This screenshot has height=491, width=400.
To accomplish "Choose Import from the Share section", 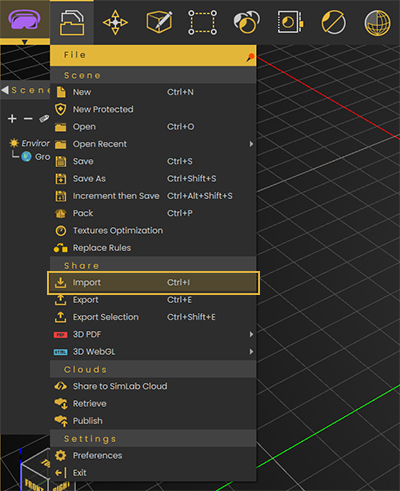I will pyautogui.click(x=153, y=283).
